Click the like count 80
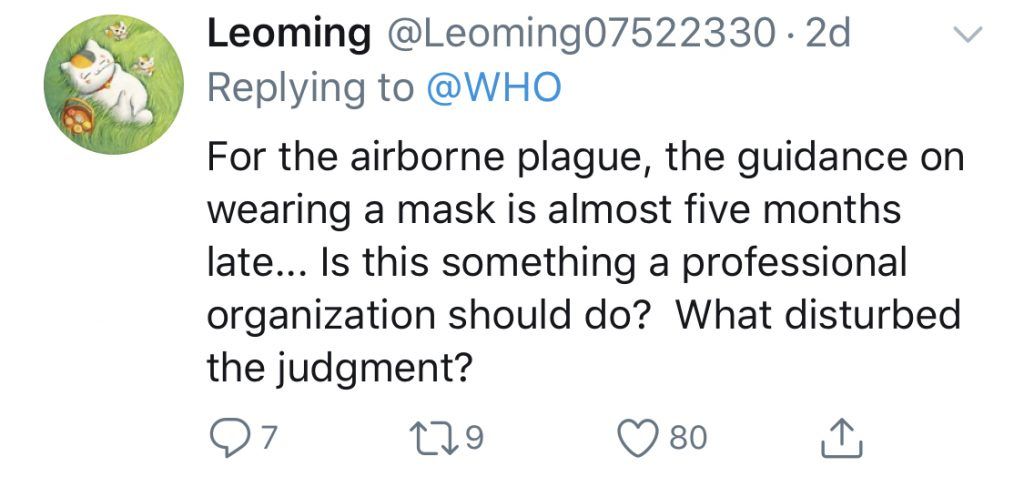The height and width of the screenshot is (487, 1024). pyautogui.click(x=688, y=437)
